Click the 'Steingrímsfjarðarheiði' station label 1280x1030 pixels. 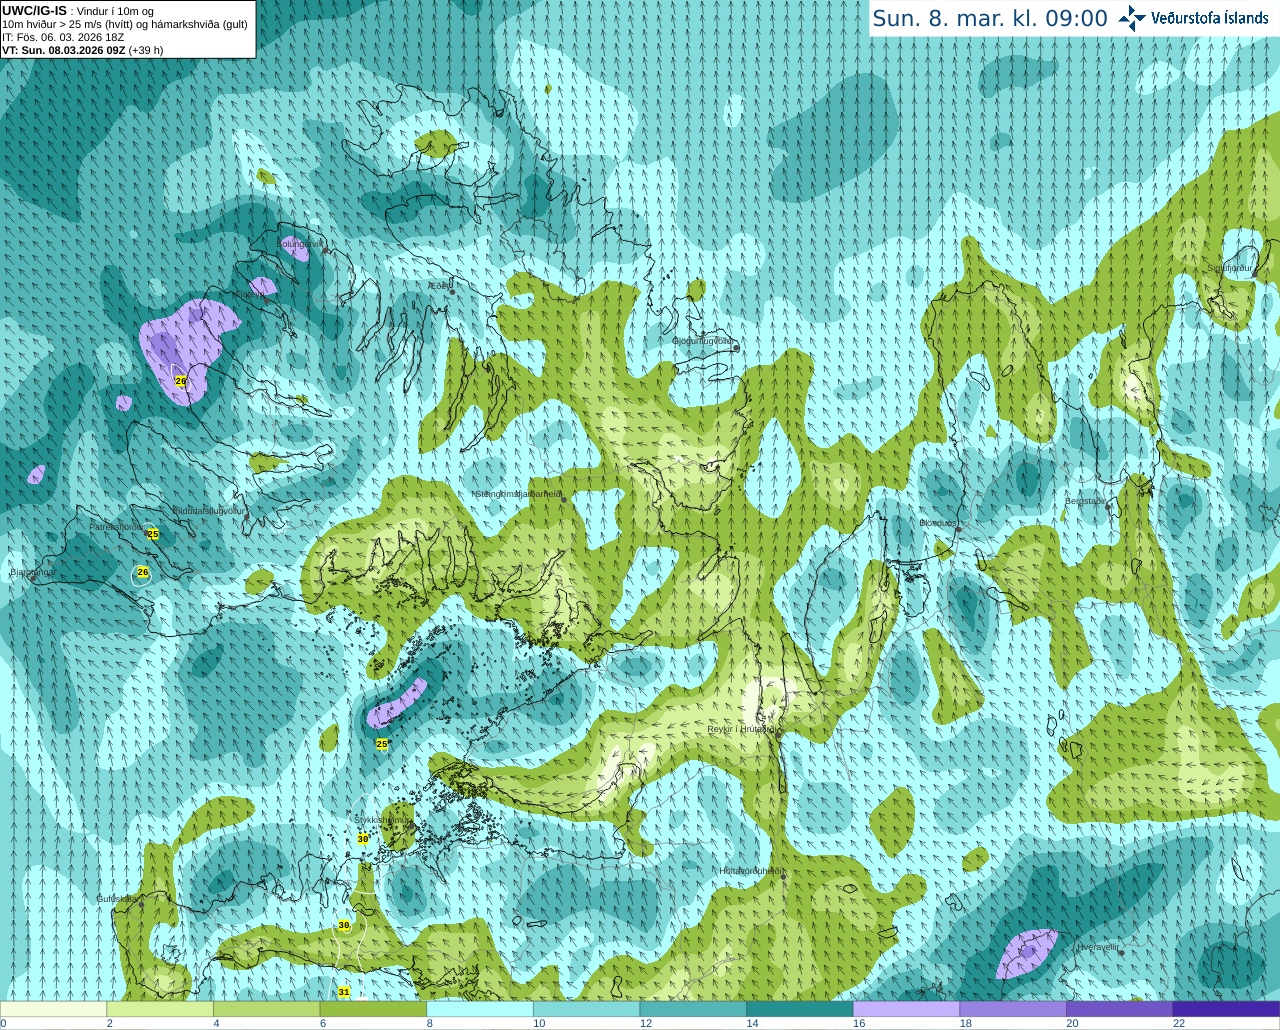point(518,494)
